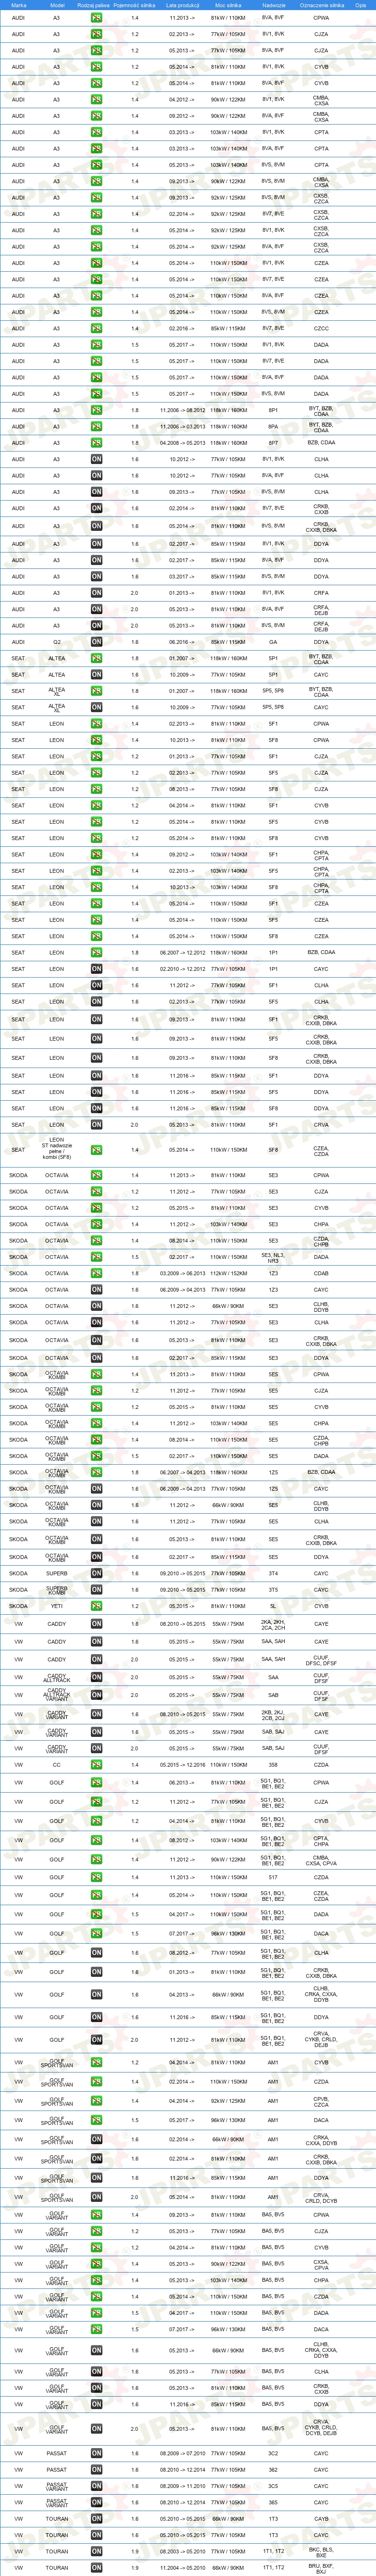Click '04.2008 -> 05.2013' production years cell
376x2576 pixels.
tap(182, 443)
